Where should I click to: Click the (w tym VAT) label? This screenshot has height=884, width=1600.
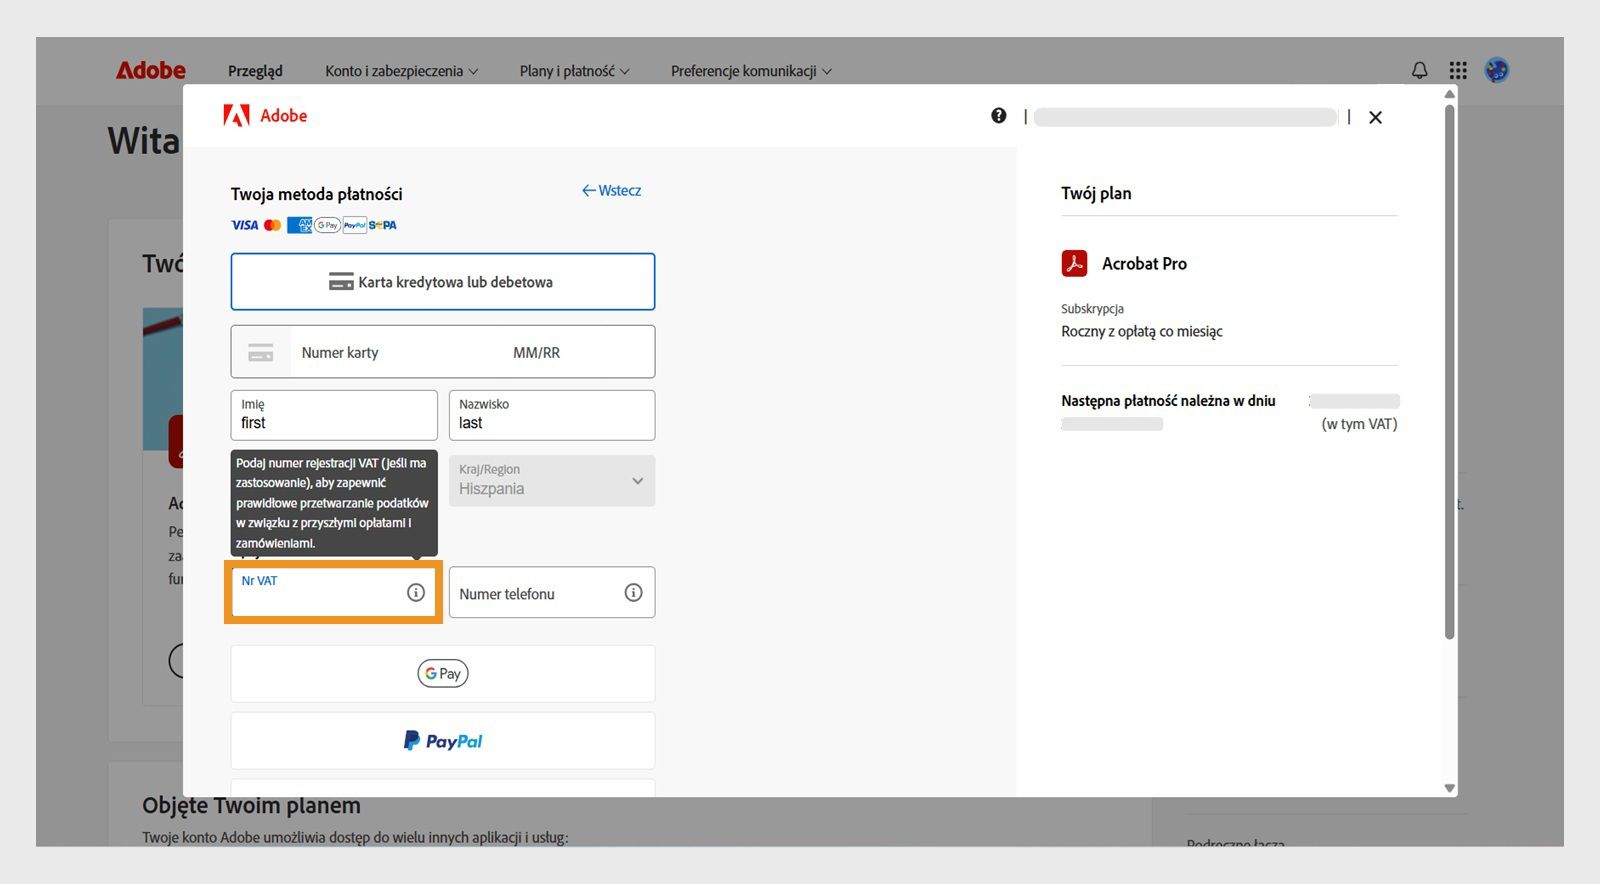[x=1359, y=424]
